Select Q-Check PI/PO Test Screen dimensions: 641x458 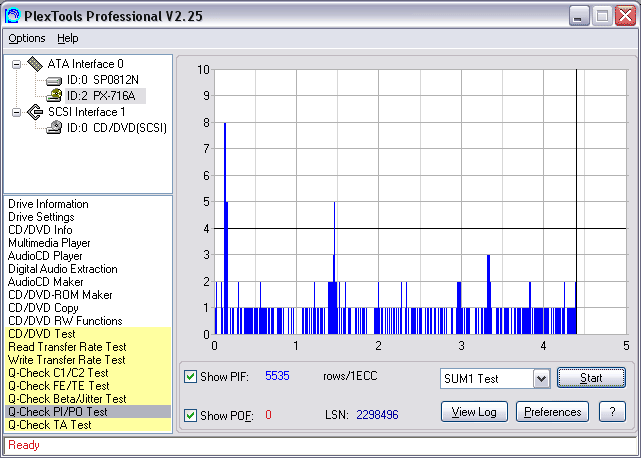click(x=88, y=412)
